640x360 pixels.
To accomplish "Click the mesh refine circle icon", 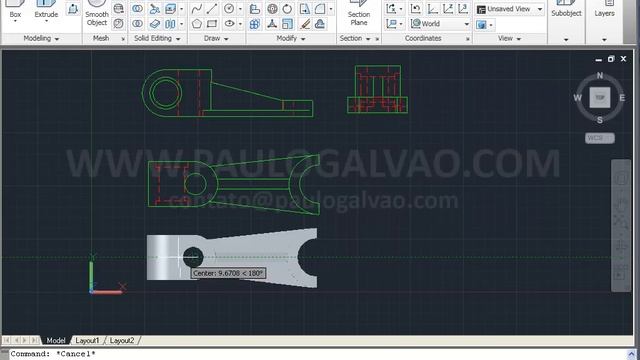I will pos(118,24).
